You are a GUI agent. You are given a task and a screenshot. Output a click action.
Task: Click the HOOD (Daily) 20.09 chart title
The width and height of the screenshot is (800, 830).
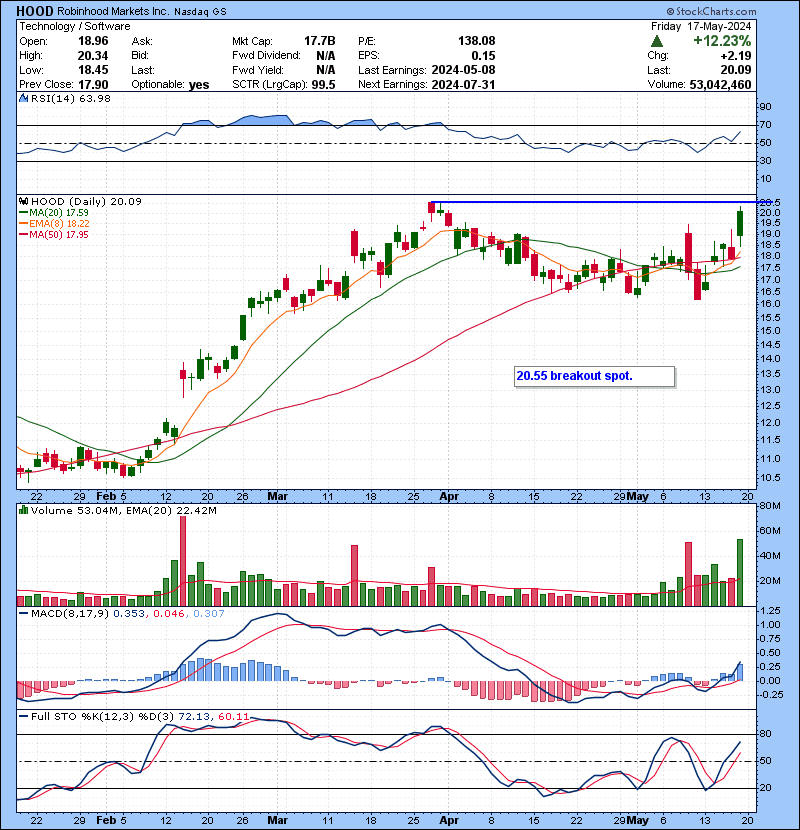click(86, 201)
